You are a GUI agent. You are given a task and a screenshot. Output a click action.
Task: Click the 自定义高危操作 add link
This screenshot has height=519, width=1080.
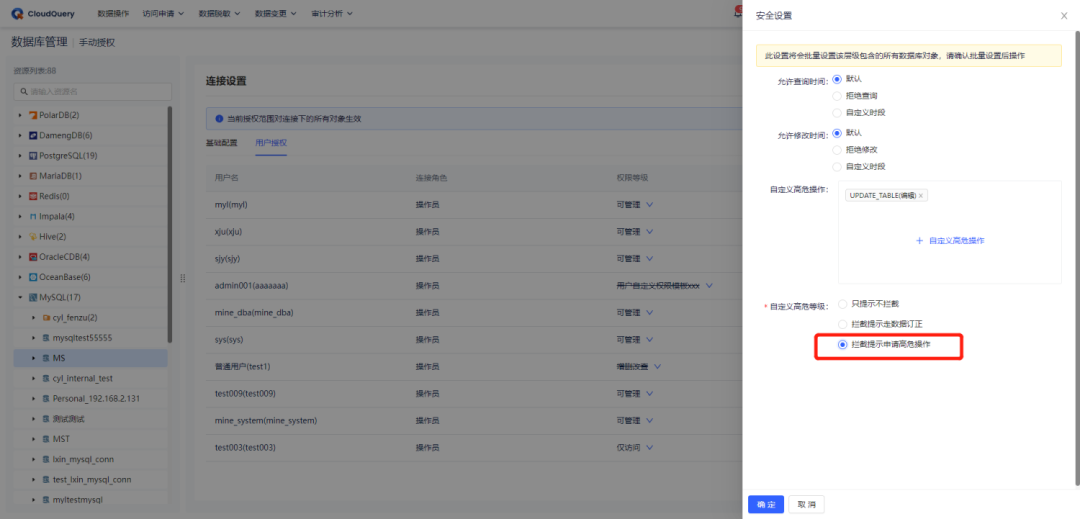coord(950,241)
